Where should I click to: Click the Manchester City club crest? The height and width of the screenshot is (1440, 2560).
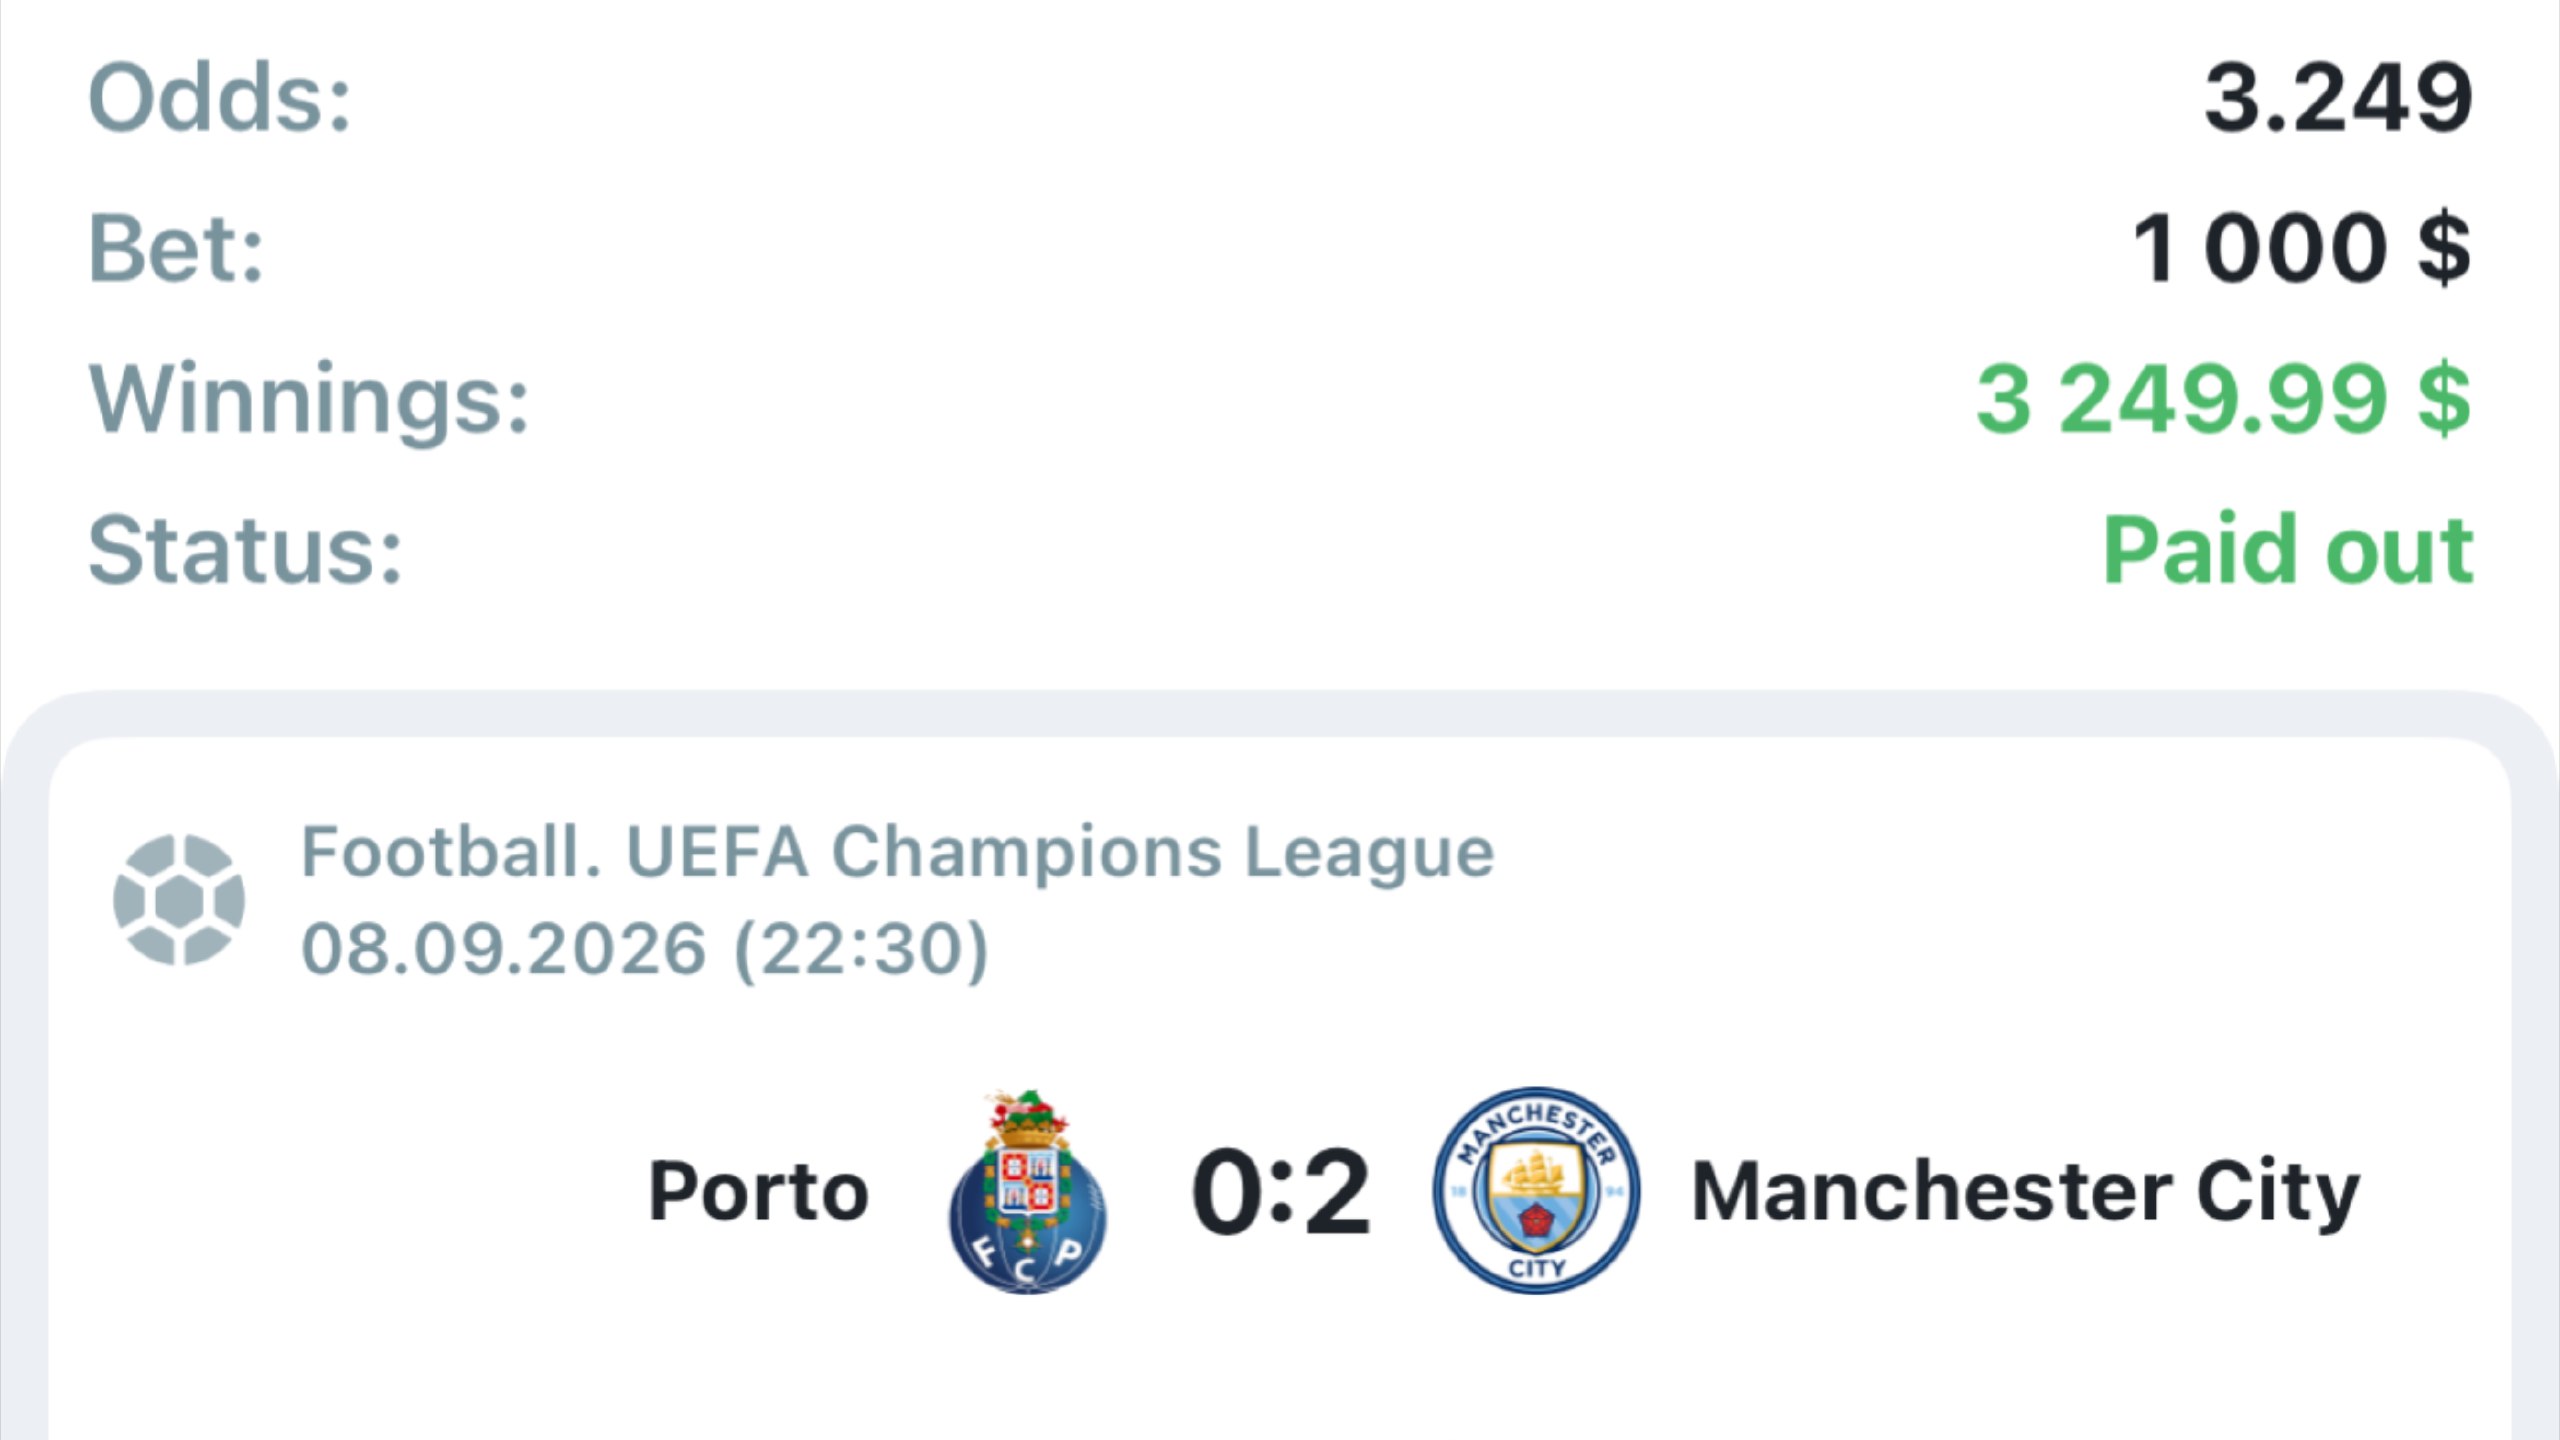pyautogui.click(x=1536, y=1190)
